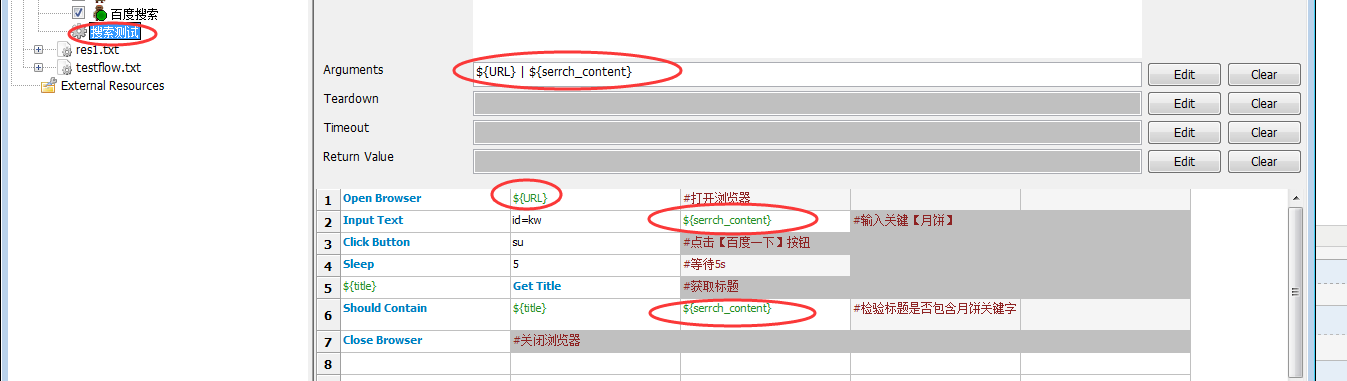Viewport: 1347px width, 381px height.
Task: Select the #获取标题 comment cell
Action: (765, 287)
